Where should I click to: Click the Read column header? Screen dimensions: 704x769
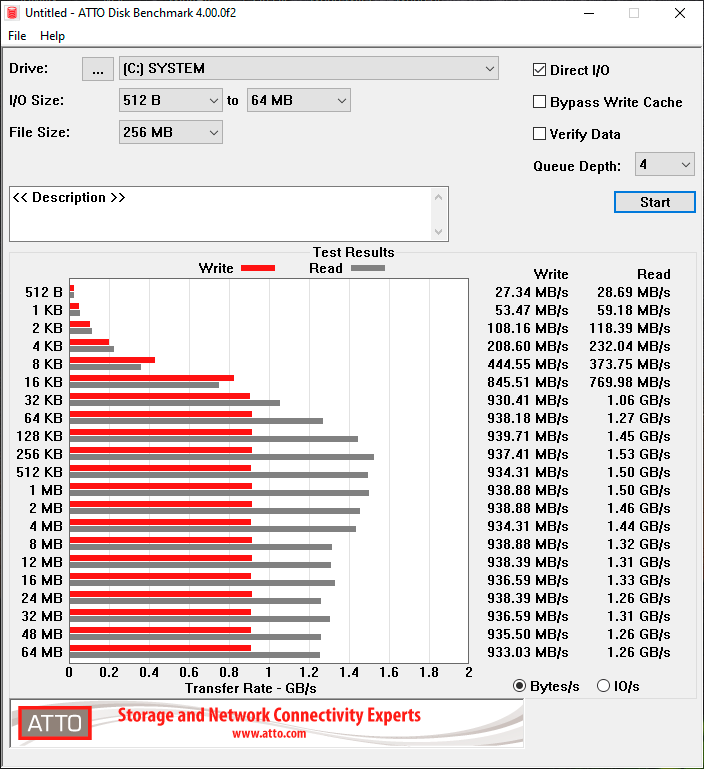click(653, 274)
